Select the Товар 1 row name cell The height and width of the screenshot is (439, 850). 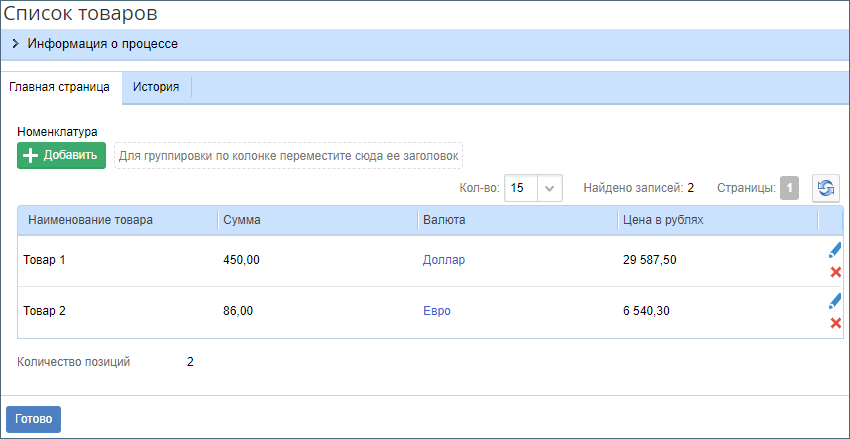(44, 260)
